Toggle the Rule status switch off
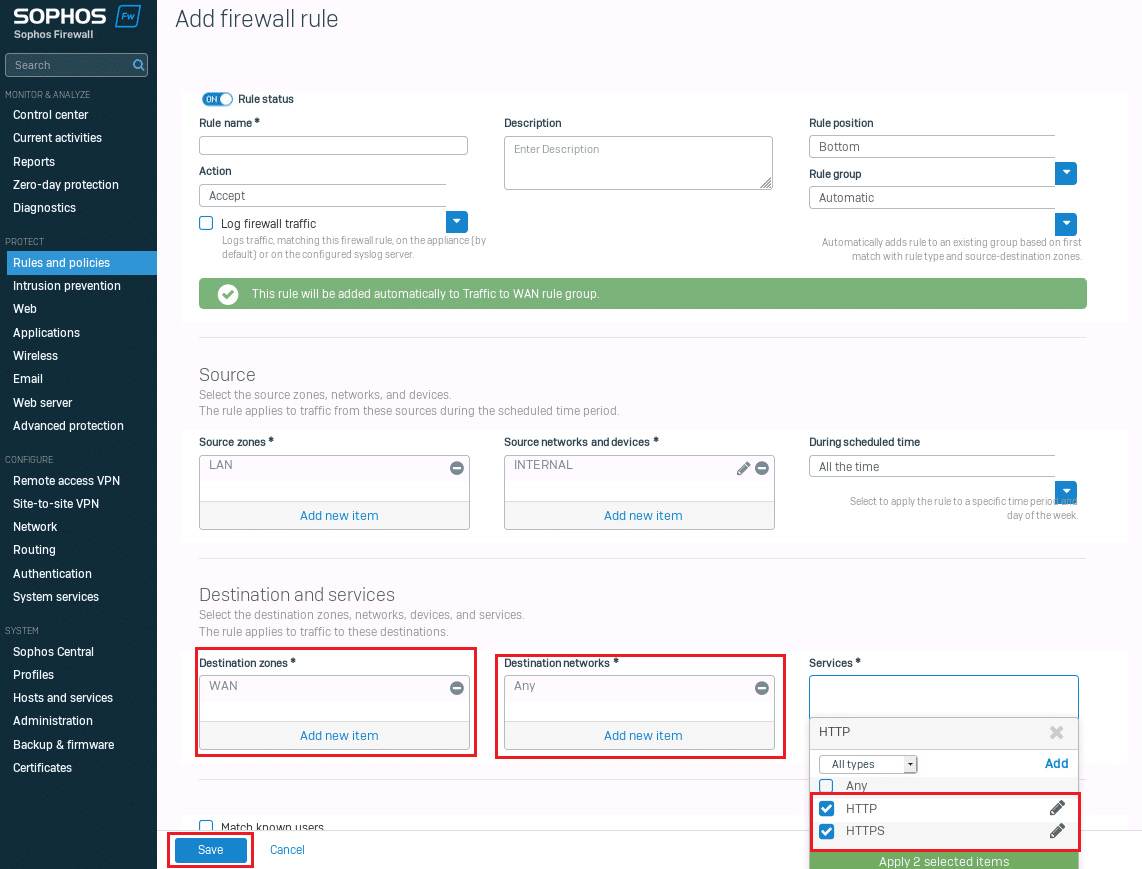The image size is (1142, 869). coord(217,99)
